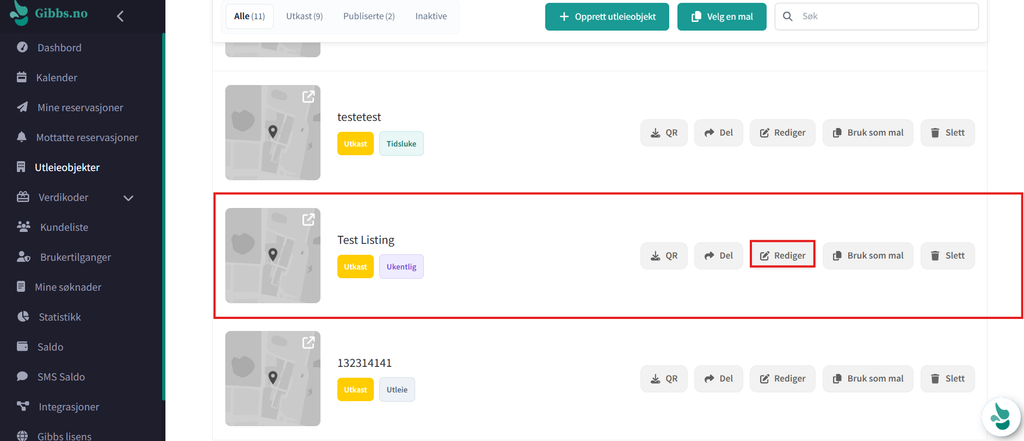Click the Velg en mal button

(x=722, y=16)
